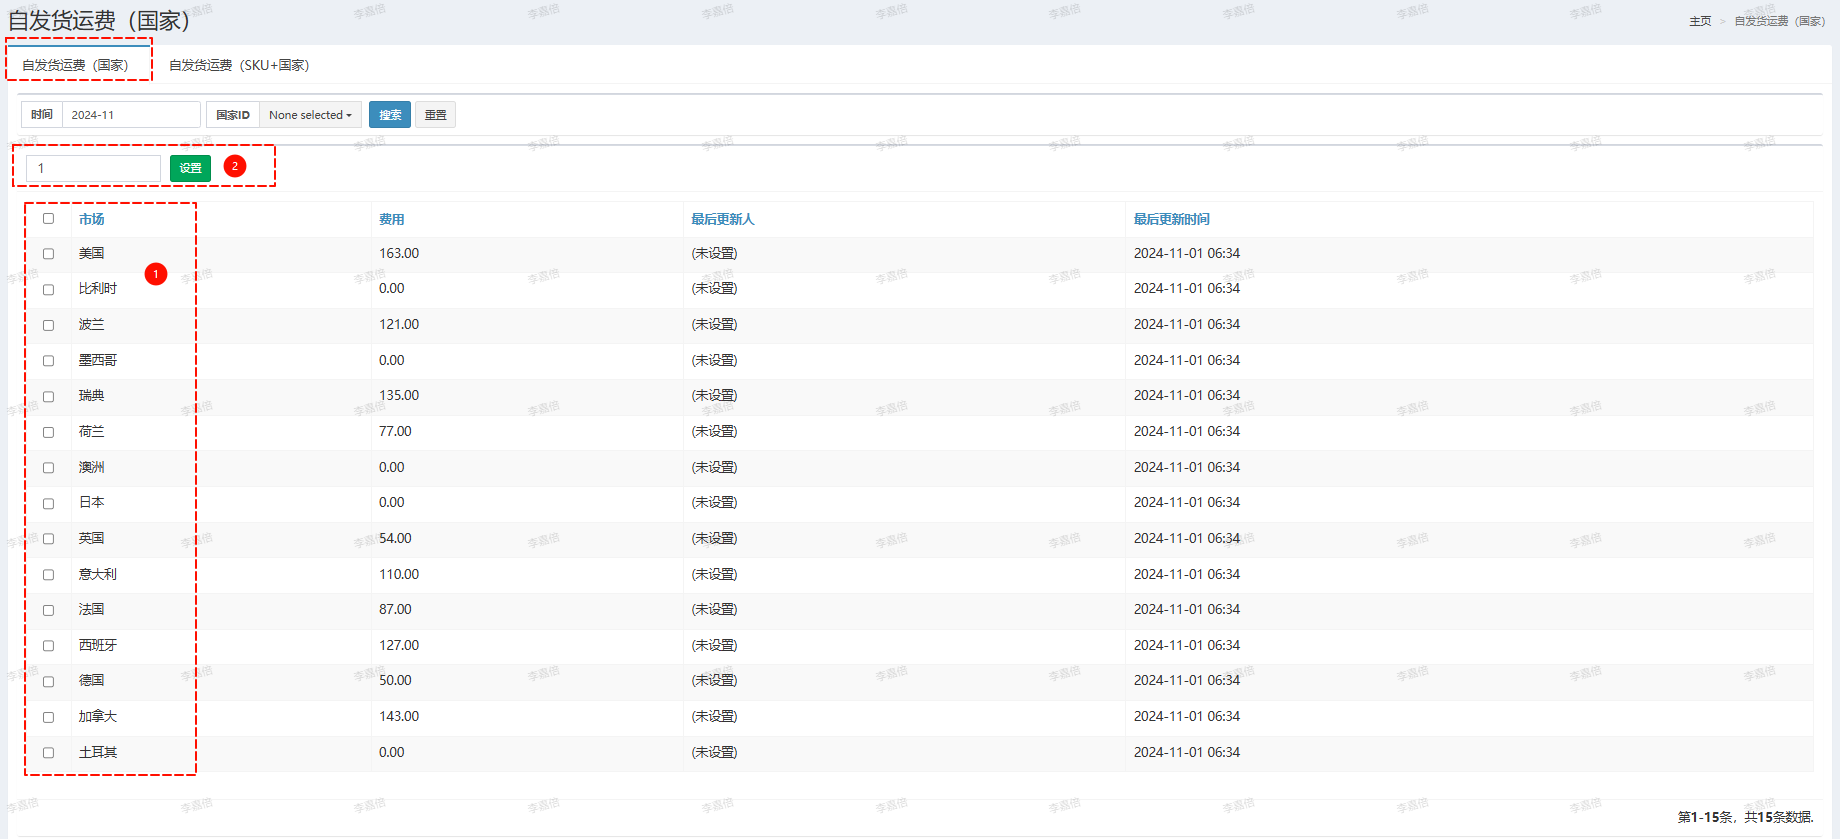Click the 121.00 fee cell for 波兰
Screen dimensions: 1840x839
tap(399, 324)
